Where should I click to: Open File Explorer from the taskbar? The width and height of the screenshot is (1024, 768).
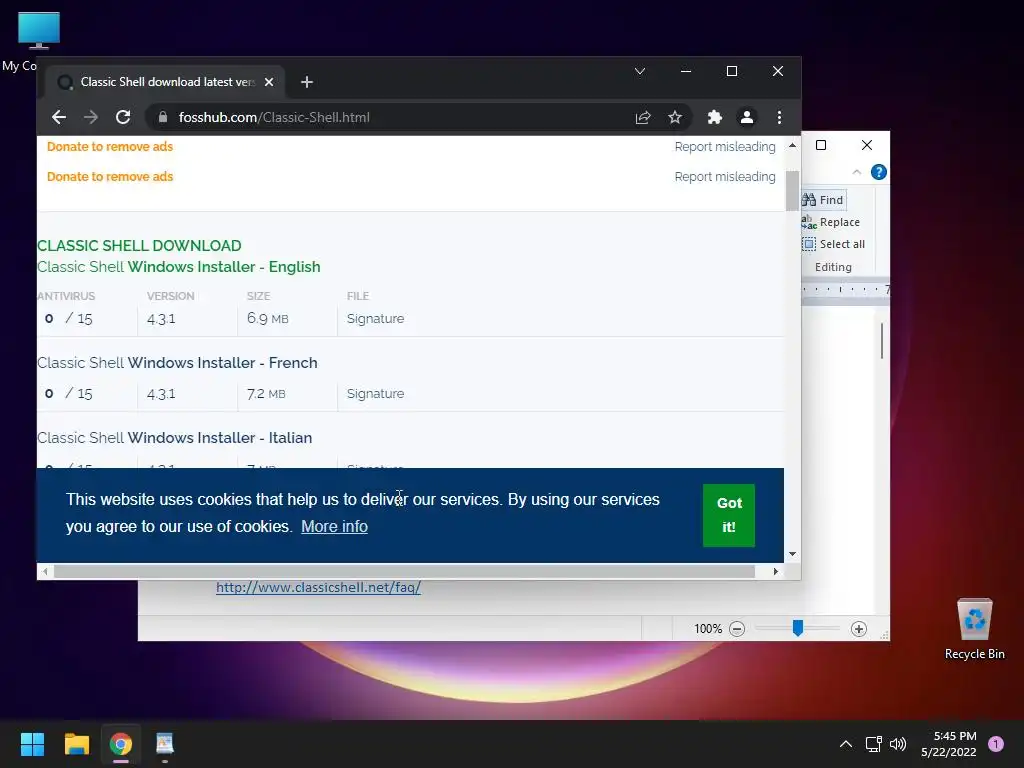point(76,744)
